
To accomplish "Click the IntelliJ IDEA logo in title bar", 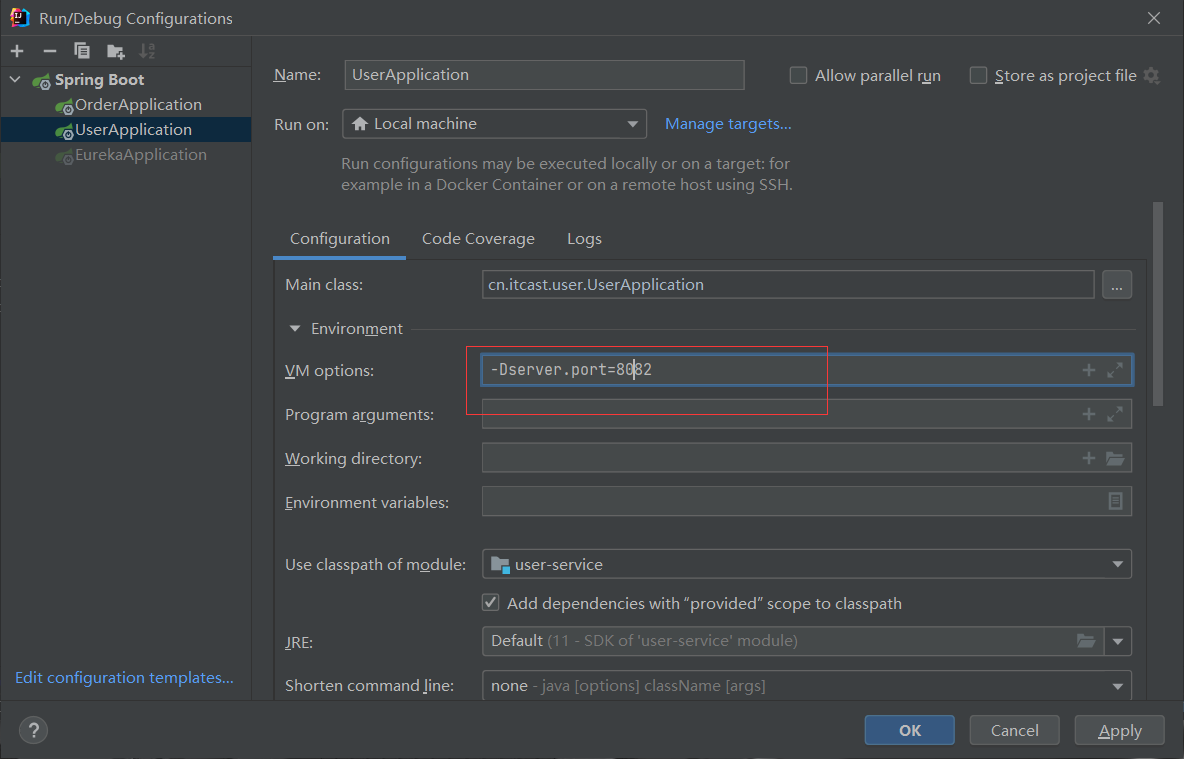I will [x=20, y=17].
